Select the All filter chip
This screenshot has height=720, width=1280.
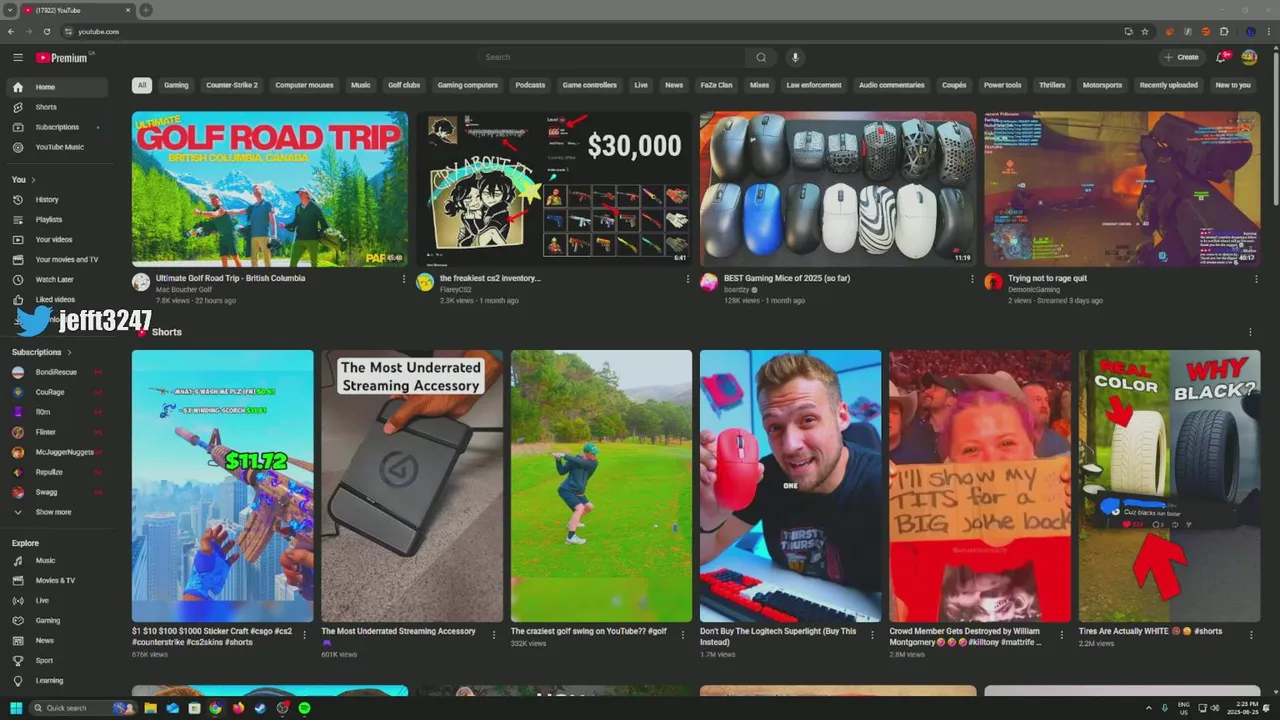coord(142,85)
